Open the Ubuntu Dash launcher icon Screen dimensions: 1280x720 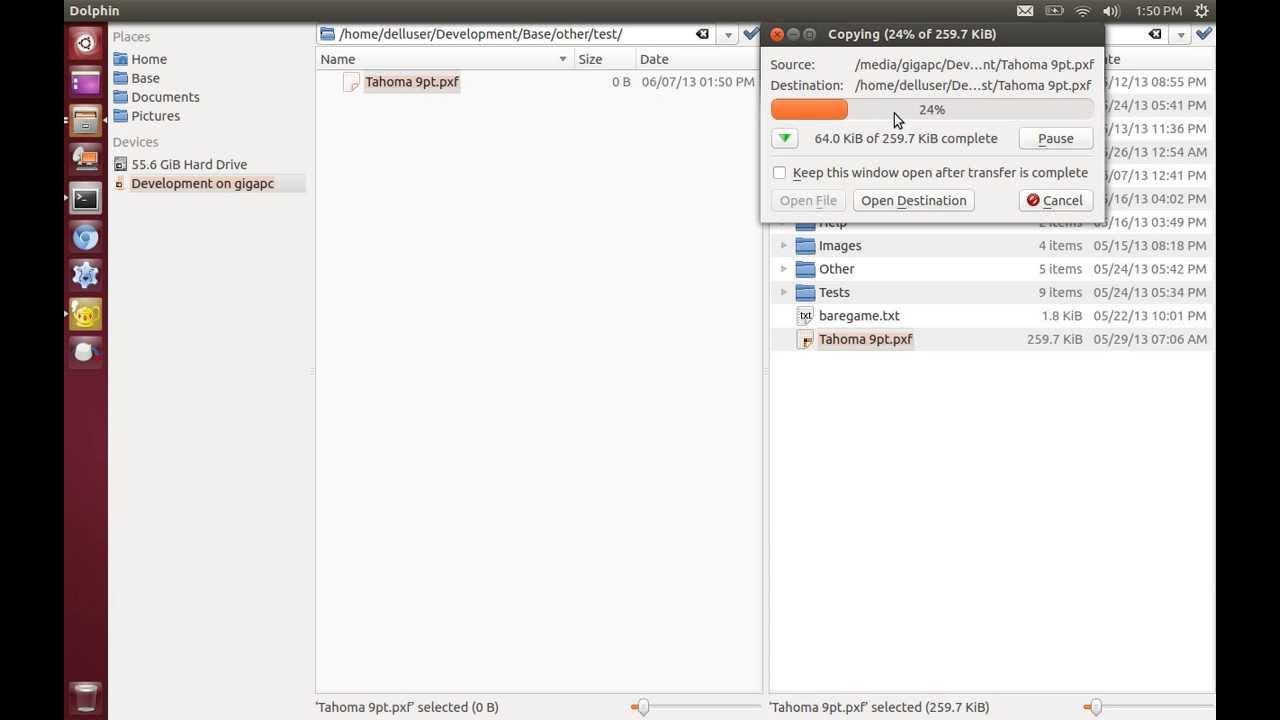click(85, 44)
